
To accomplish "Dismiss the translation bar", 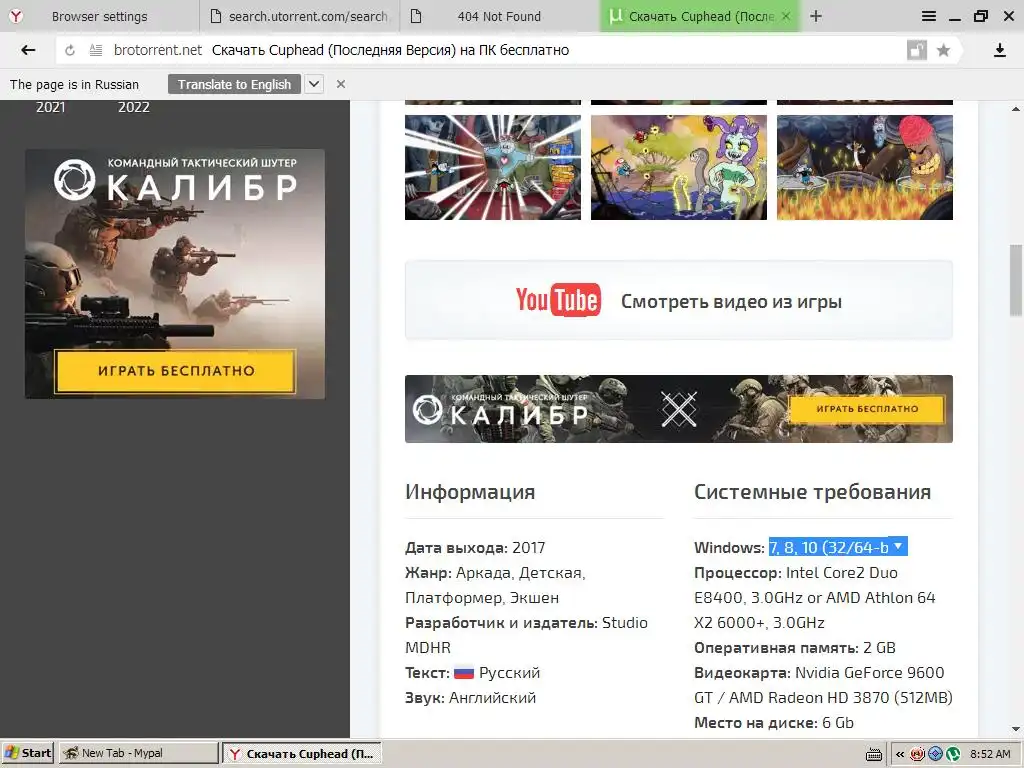I will click(x=341, y=84).
